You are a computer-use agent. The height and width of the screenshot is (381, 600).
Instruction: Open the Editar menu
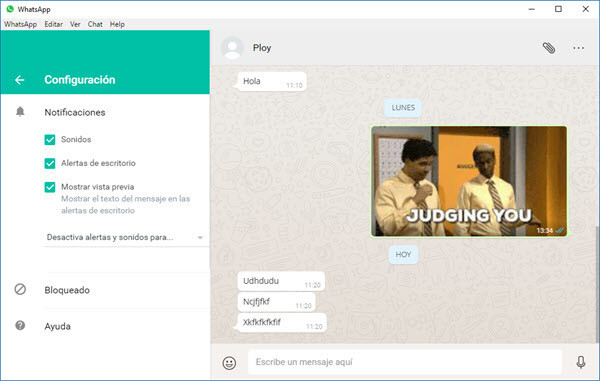[54, 24]
